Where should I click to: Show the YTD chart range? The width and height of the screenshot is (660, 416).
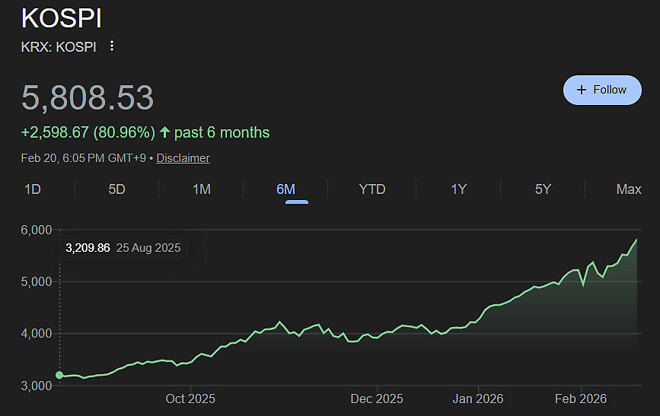[x=372, y=189]
